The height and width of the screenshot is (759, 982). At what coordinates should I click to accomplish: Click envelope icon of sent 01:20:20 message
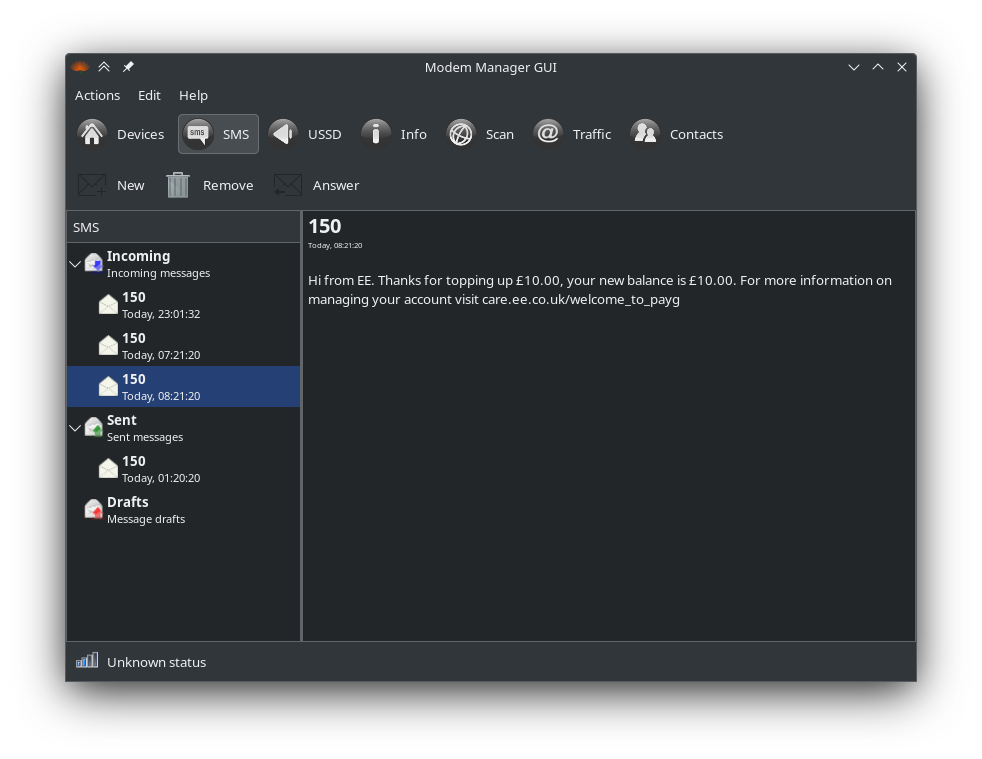[x=108, y=468]
